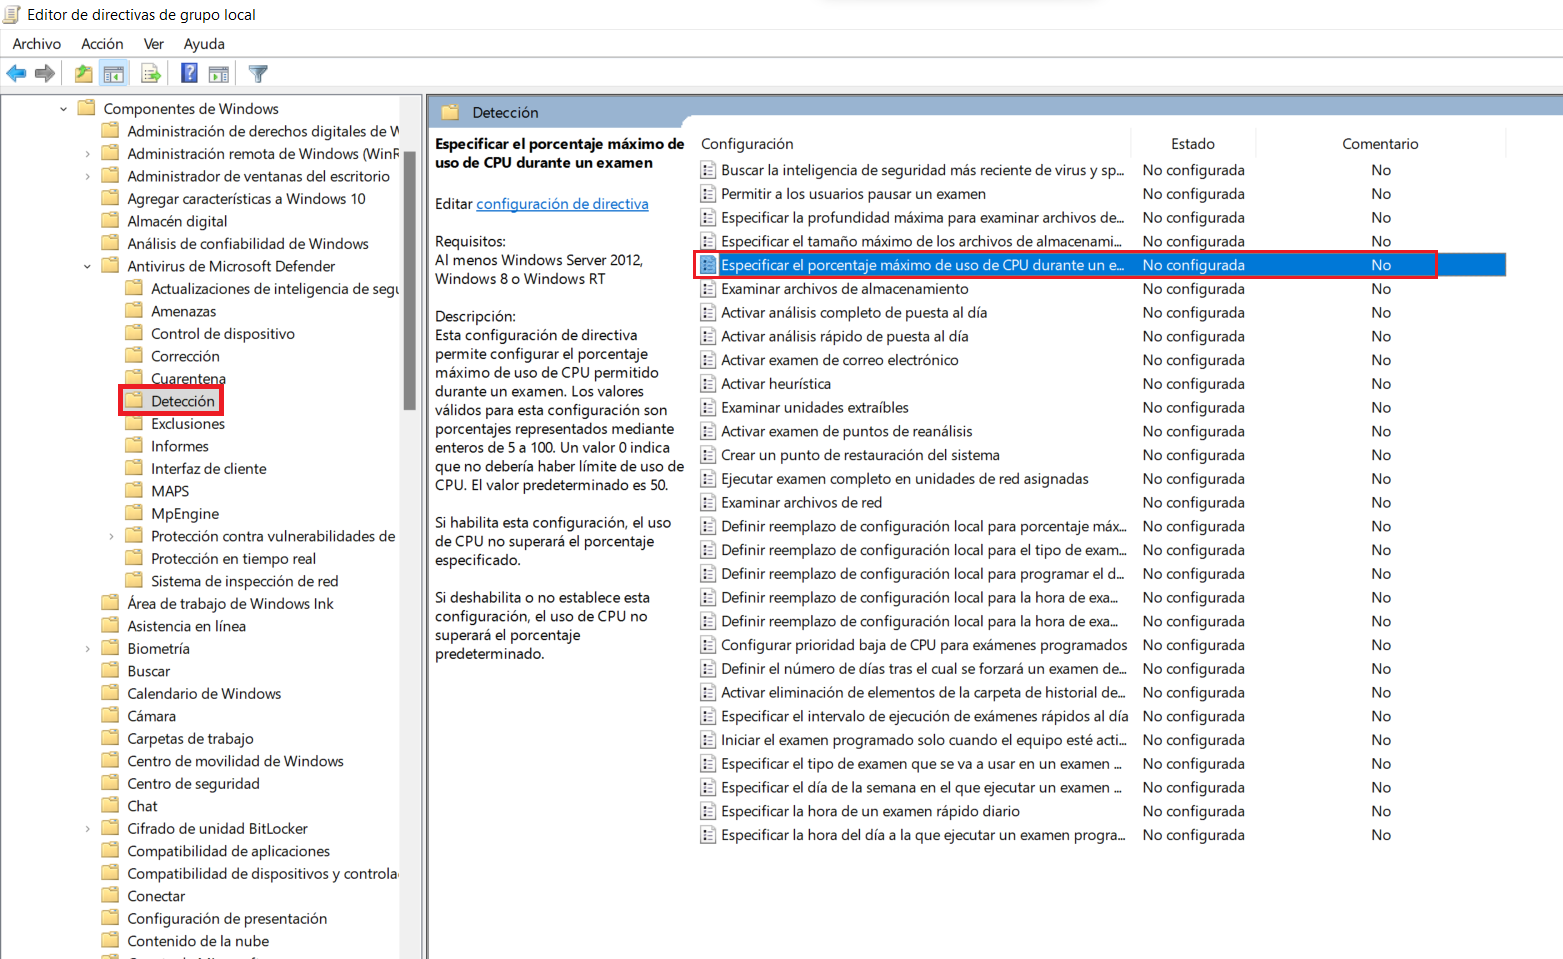This screenshot has width=1563, height=959.
Task: Click the folder icon beside Chat
Action: point(110,805)
